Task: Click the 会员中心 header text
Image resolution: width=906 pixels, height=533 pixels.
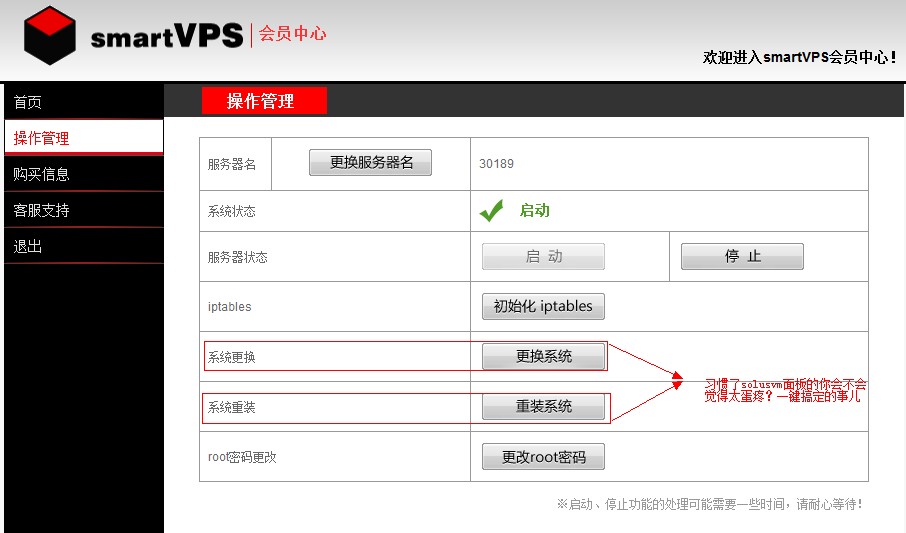Action: (x=292, y=34)
